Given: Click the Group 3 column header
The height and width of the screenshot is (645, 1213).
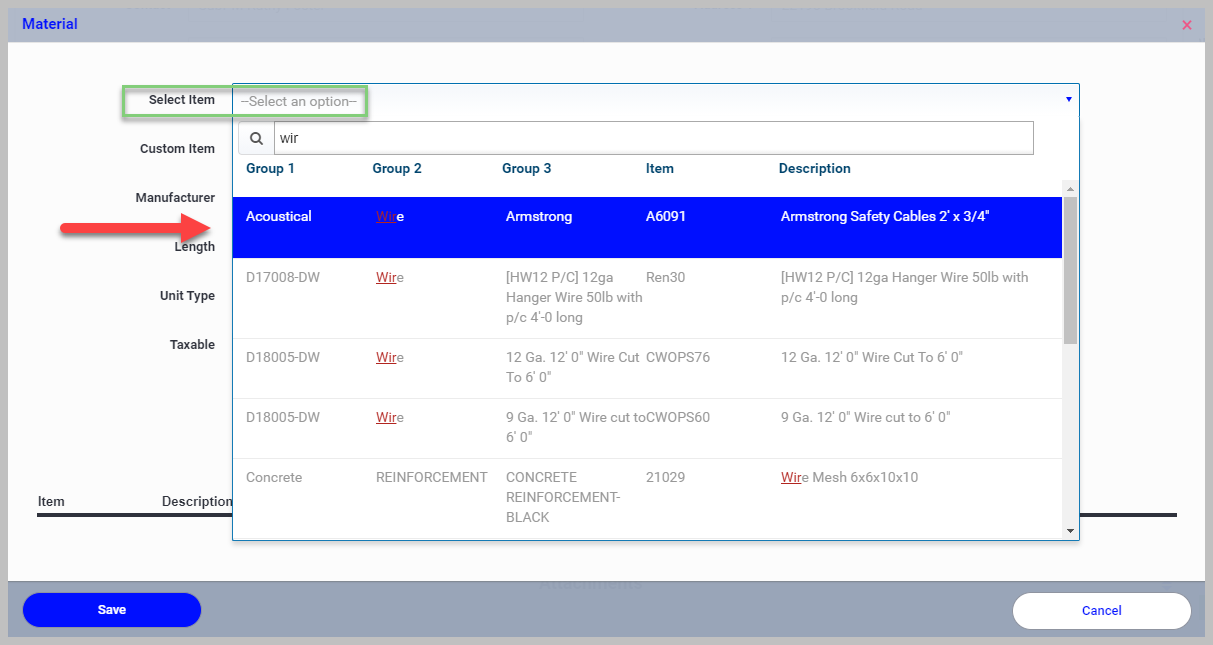Looking at the screenshot, I should tap(527, 168).
